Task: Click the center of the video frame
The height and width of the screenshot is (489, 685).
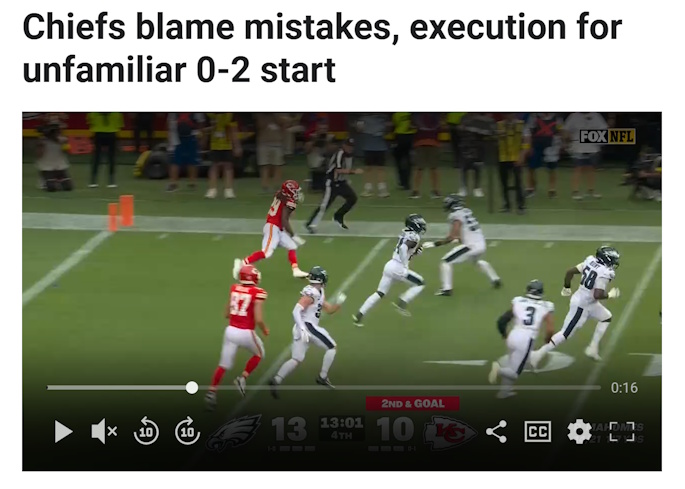Action: pos(342,291)
